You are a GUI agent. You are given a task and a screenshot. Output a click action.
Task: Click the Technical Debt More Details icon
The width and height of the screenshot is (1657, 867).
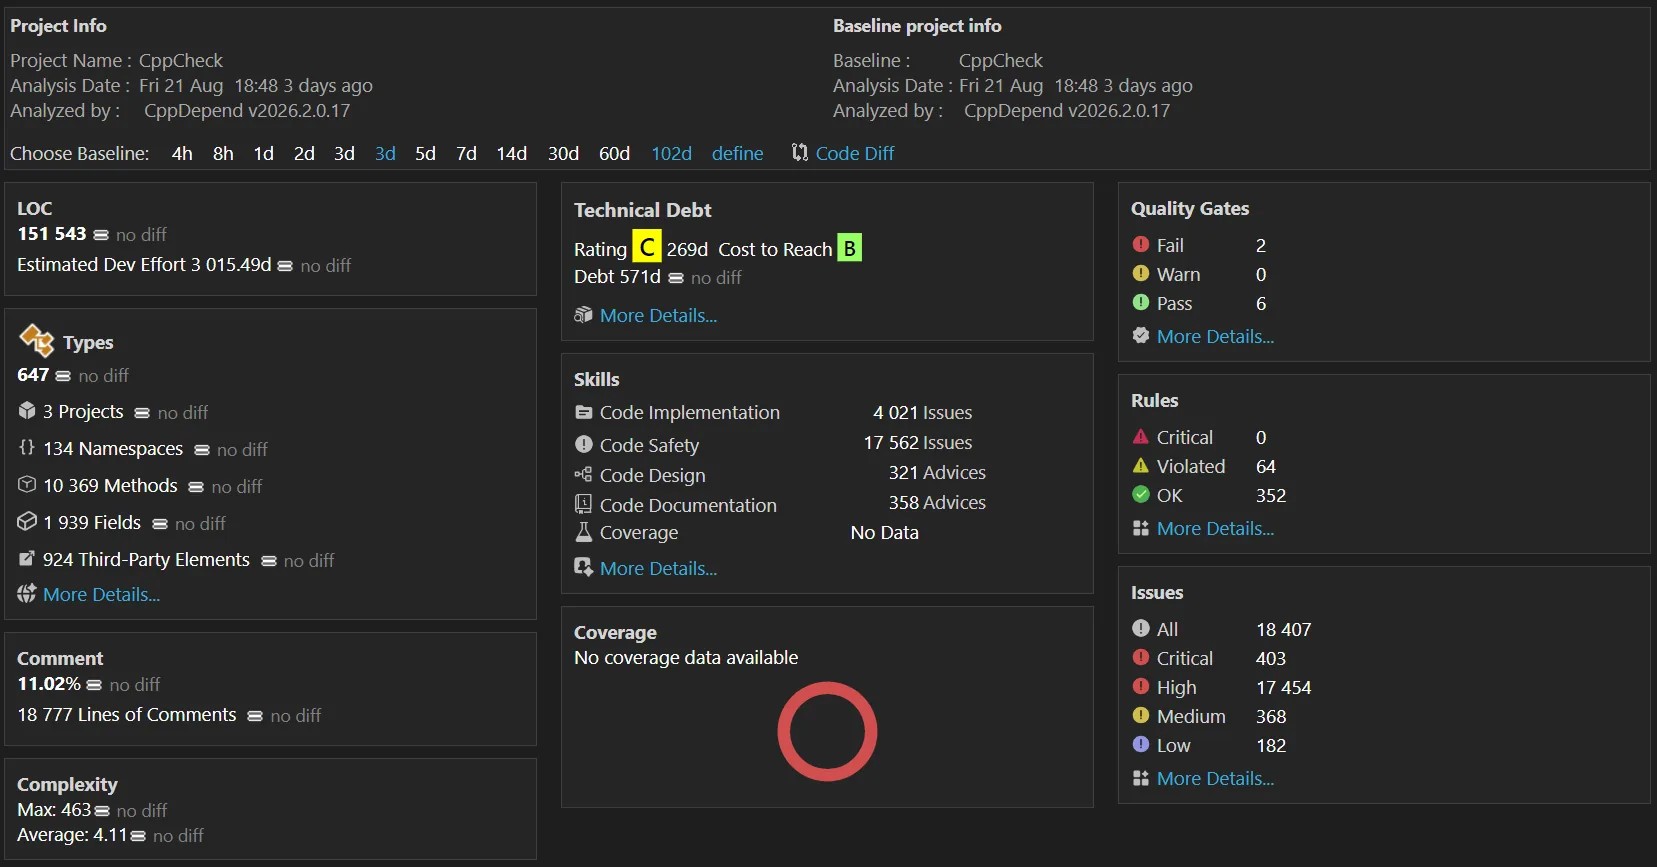pyautogui.click(x=583, y=315)
